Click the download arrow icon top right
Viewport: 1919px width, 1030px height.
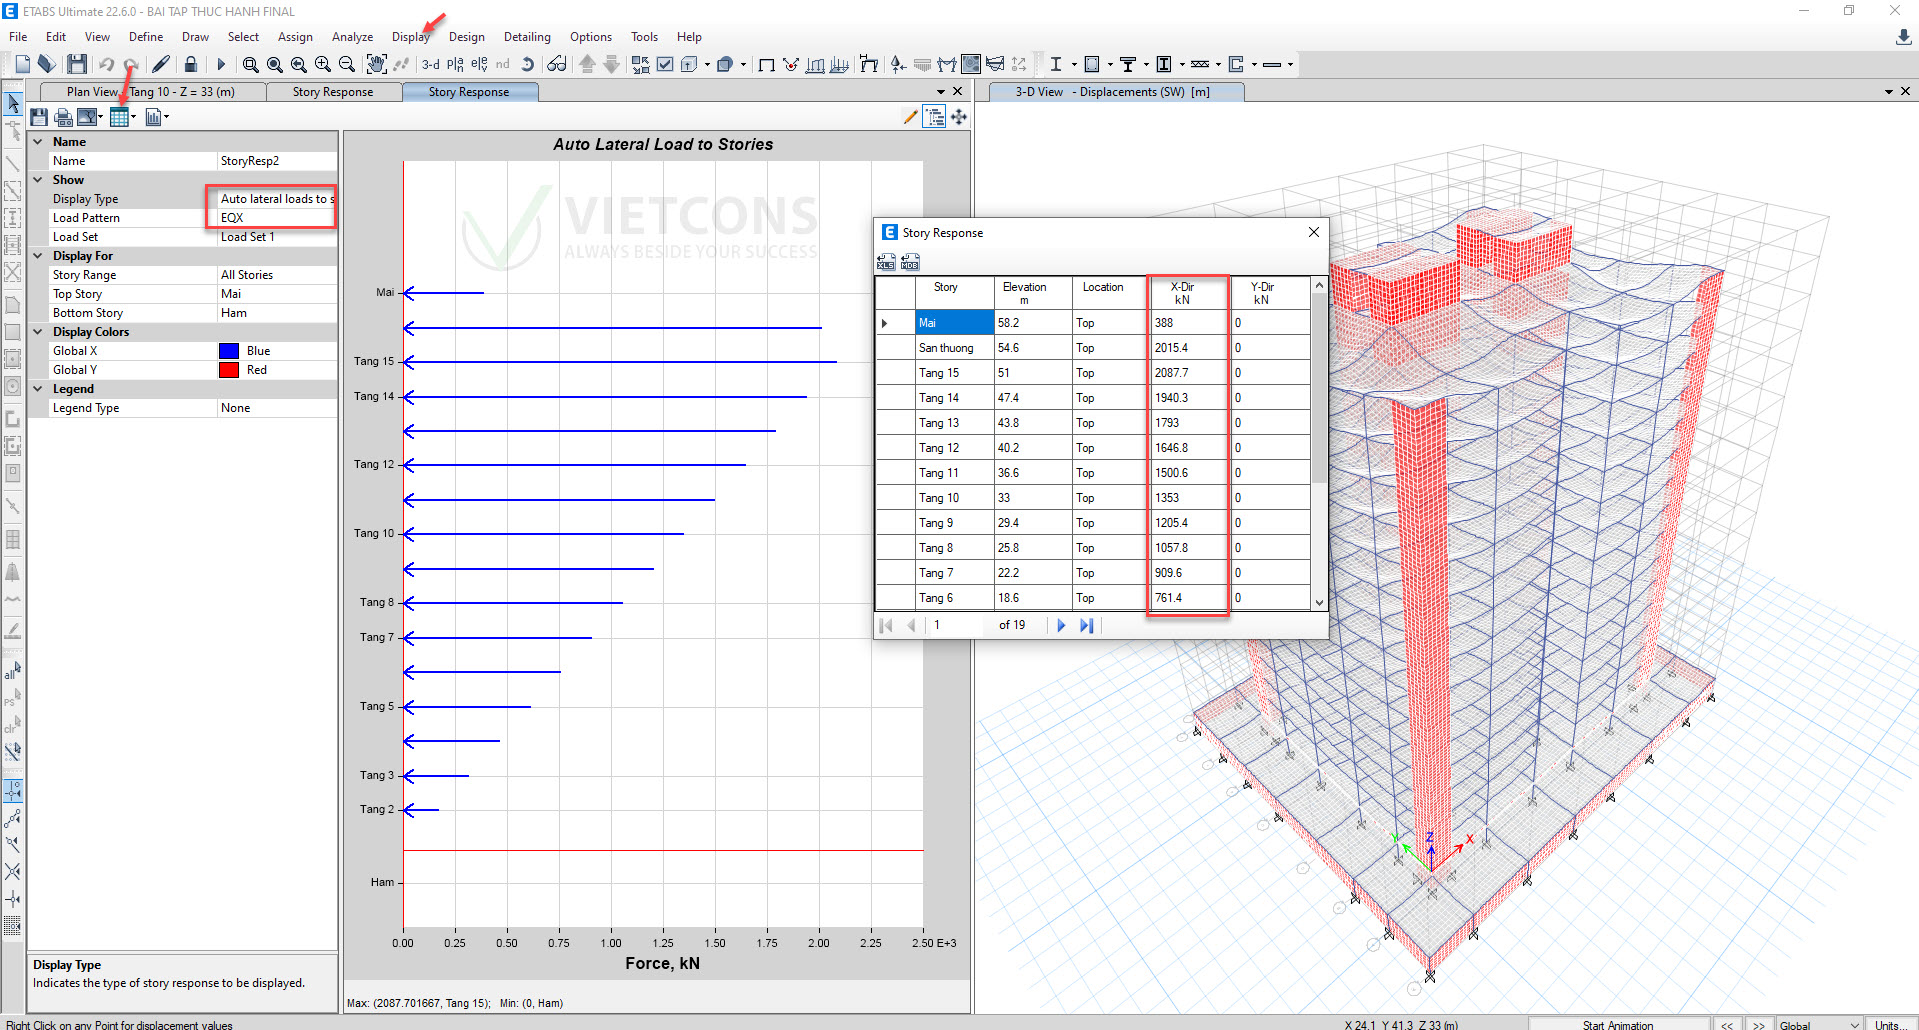[x=1903, y=37]
